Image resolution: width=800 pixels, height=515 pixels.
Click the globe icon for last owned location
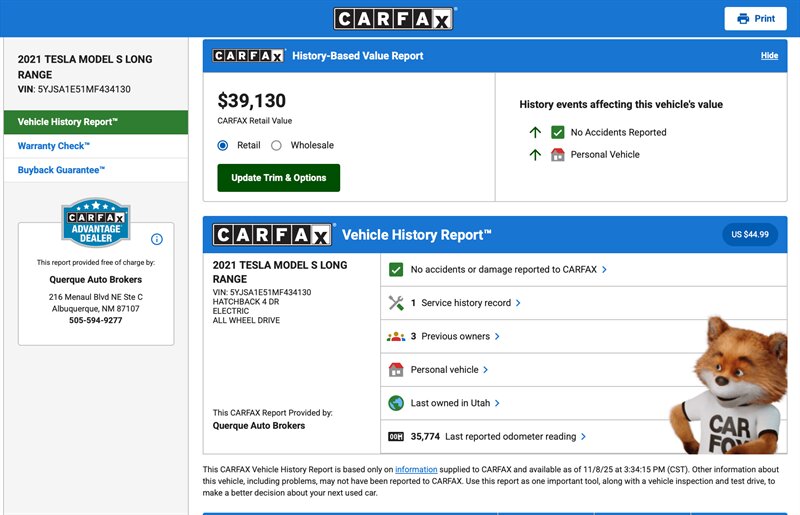pyautogui.click(x=395, y=403)
